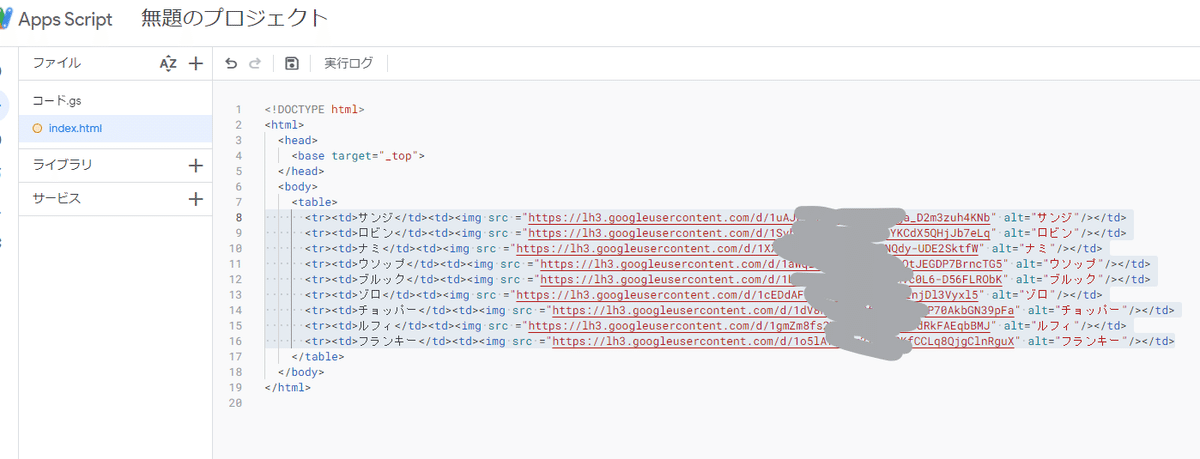Image resolution: width=1200 pixels, height=459 pixels.
Task: Open the コード.gs file
Action: pyautogui.click(x=56, y=101)
